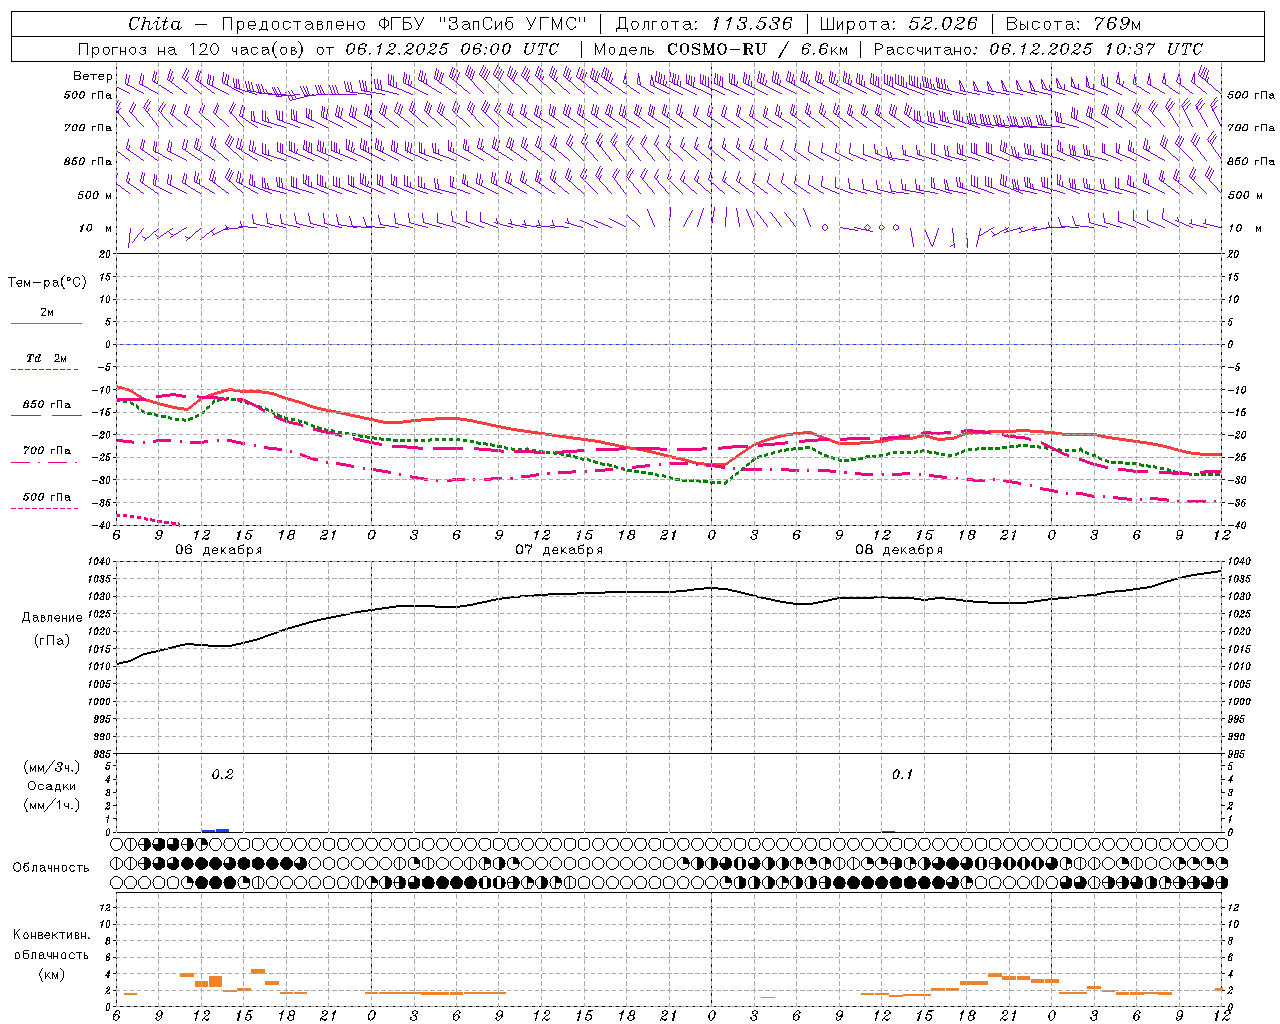The image size is (1280, 1024).
Task: Select the Широта: 52.026 header field
Action: (x=898, y=24)
